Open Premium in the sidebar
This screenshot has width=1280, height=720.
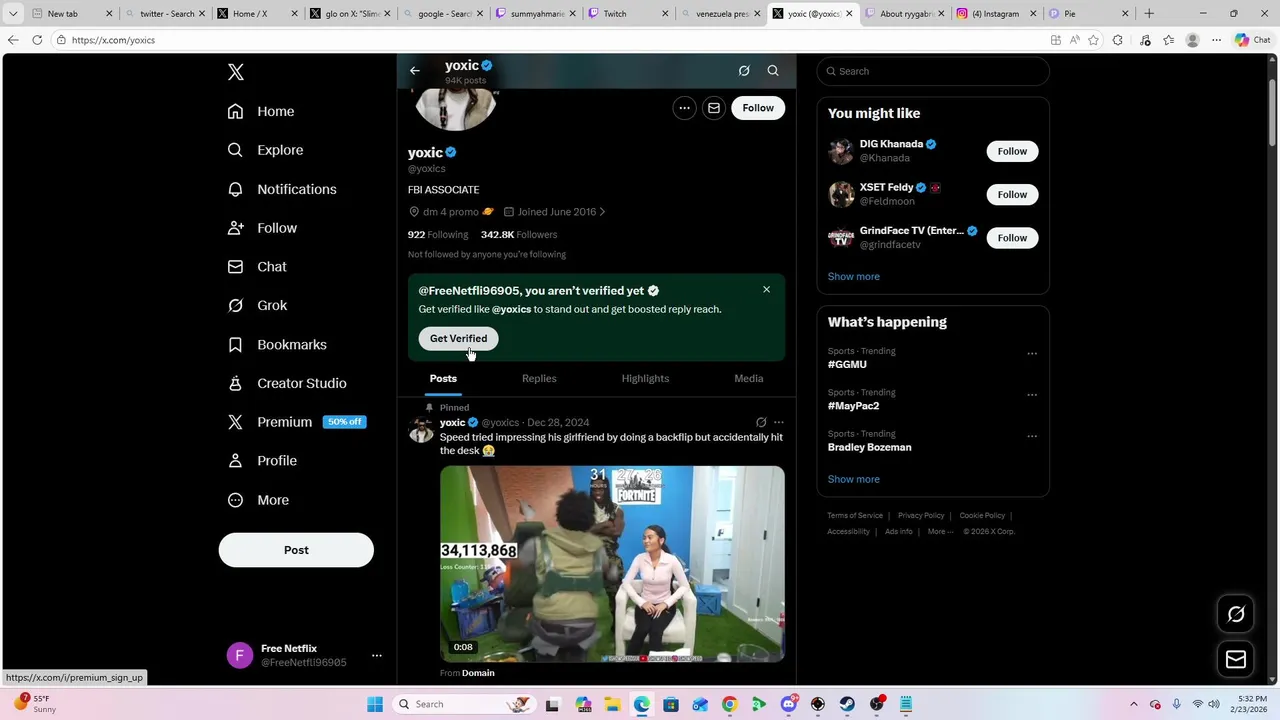click(x=297, y=422)
